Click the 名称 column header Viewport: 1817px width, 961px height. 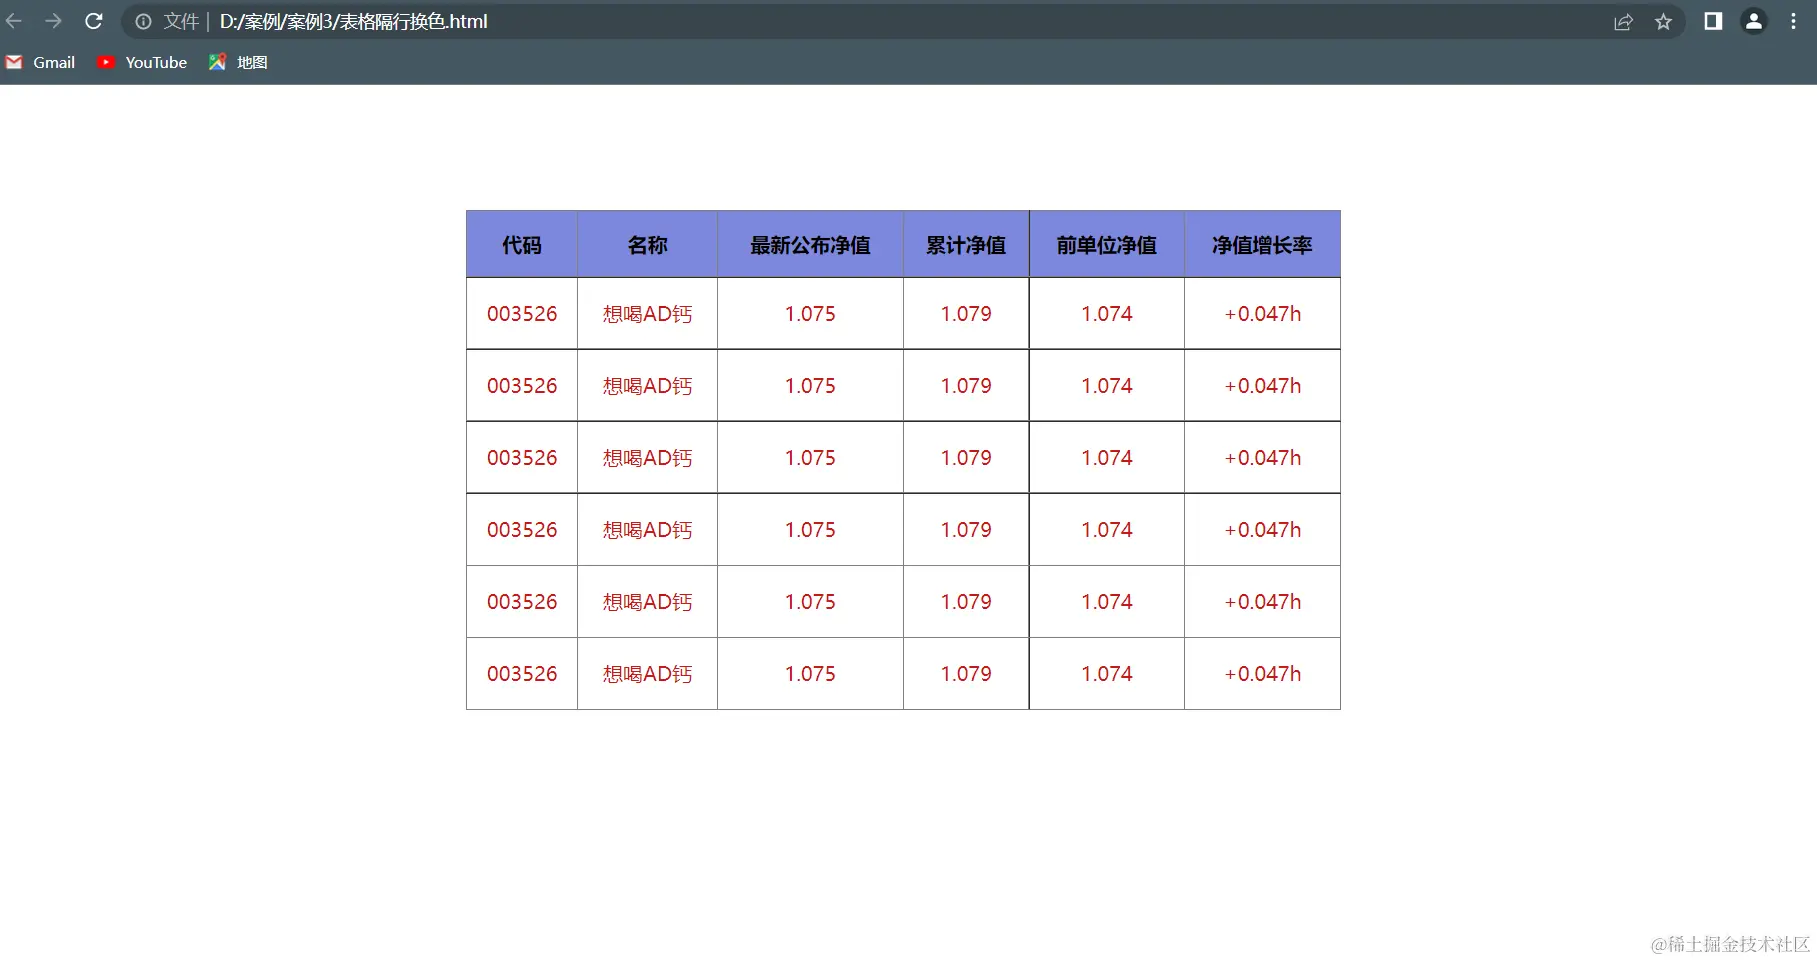click(x=648, y=244)
